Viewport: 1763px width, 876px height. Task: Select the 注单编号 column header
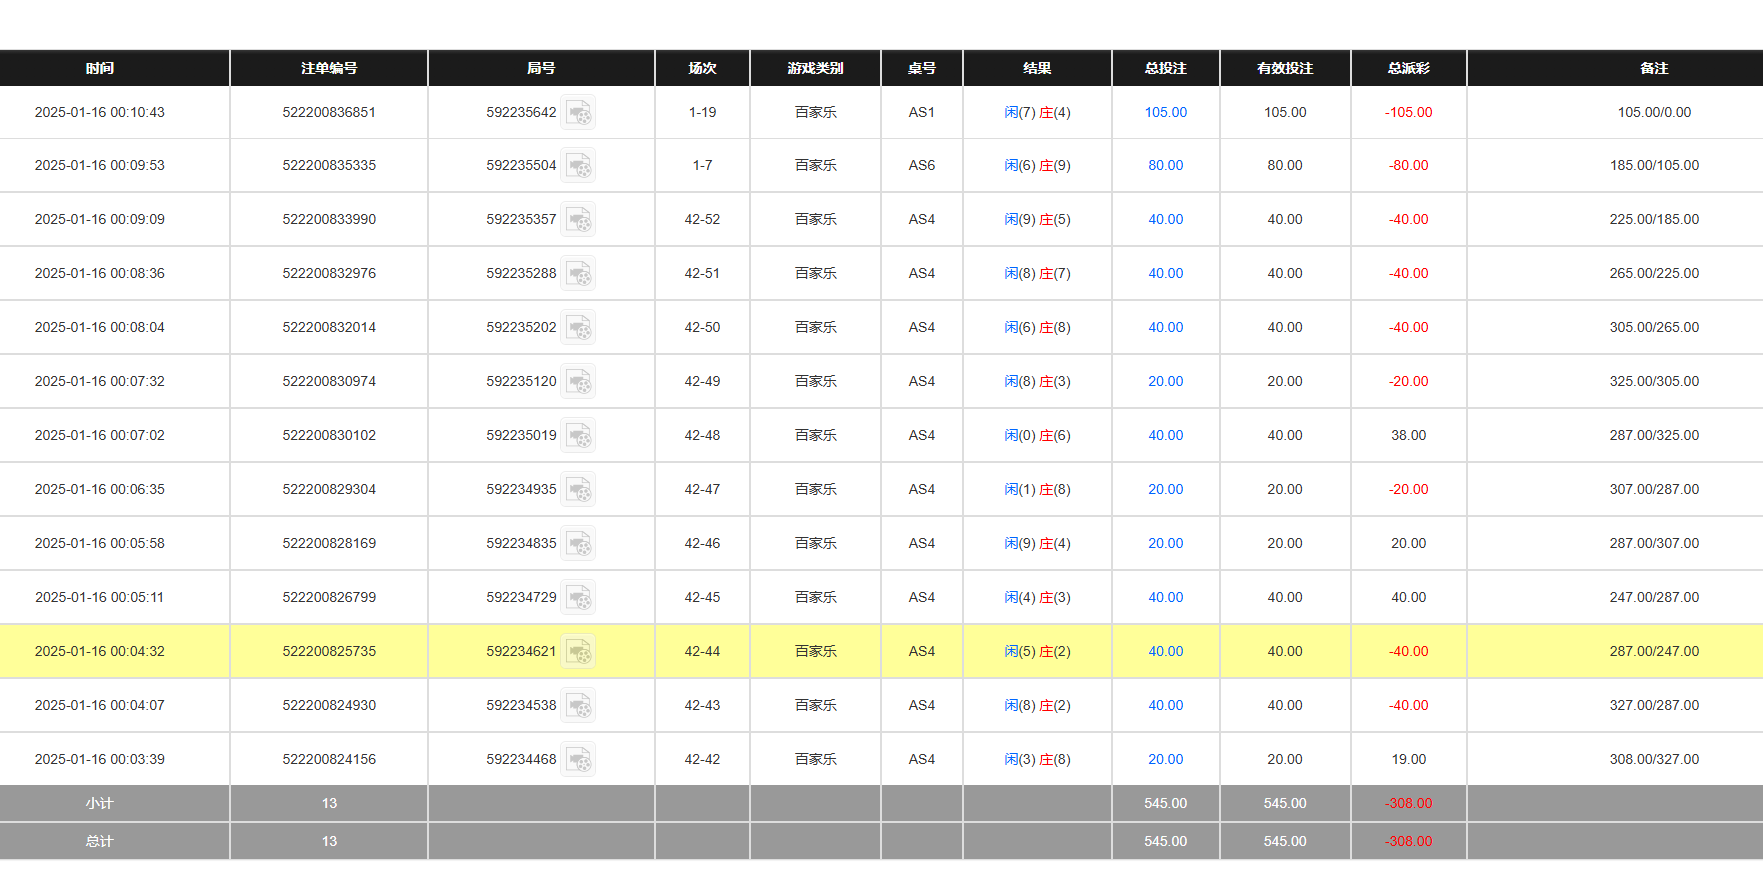(329, 68)
